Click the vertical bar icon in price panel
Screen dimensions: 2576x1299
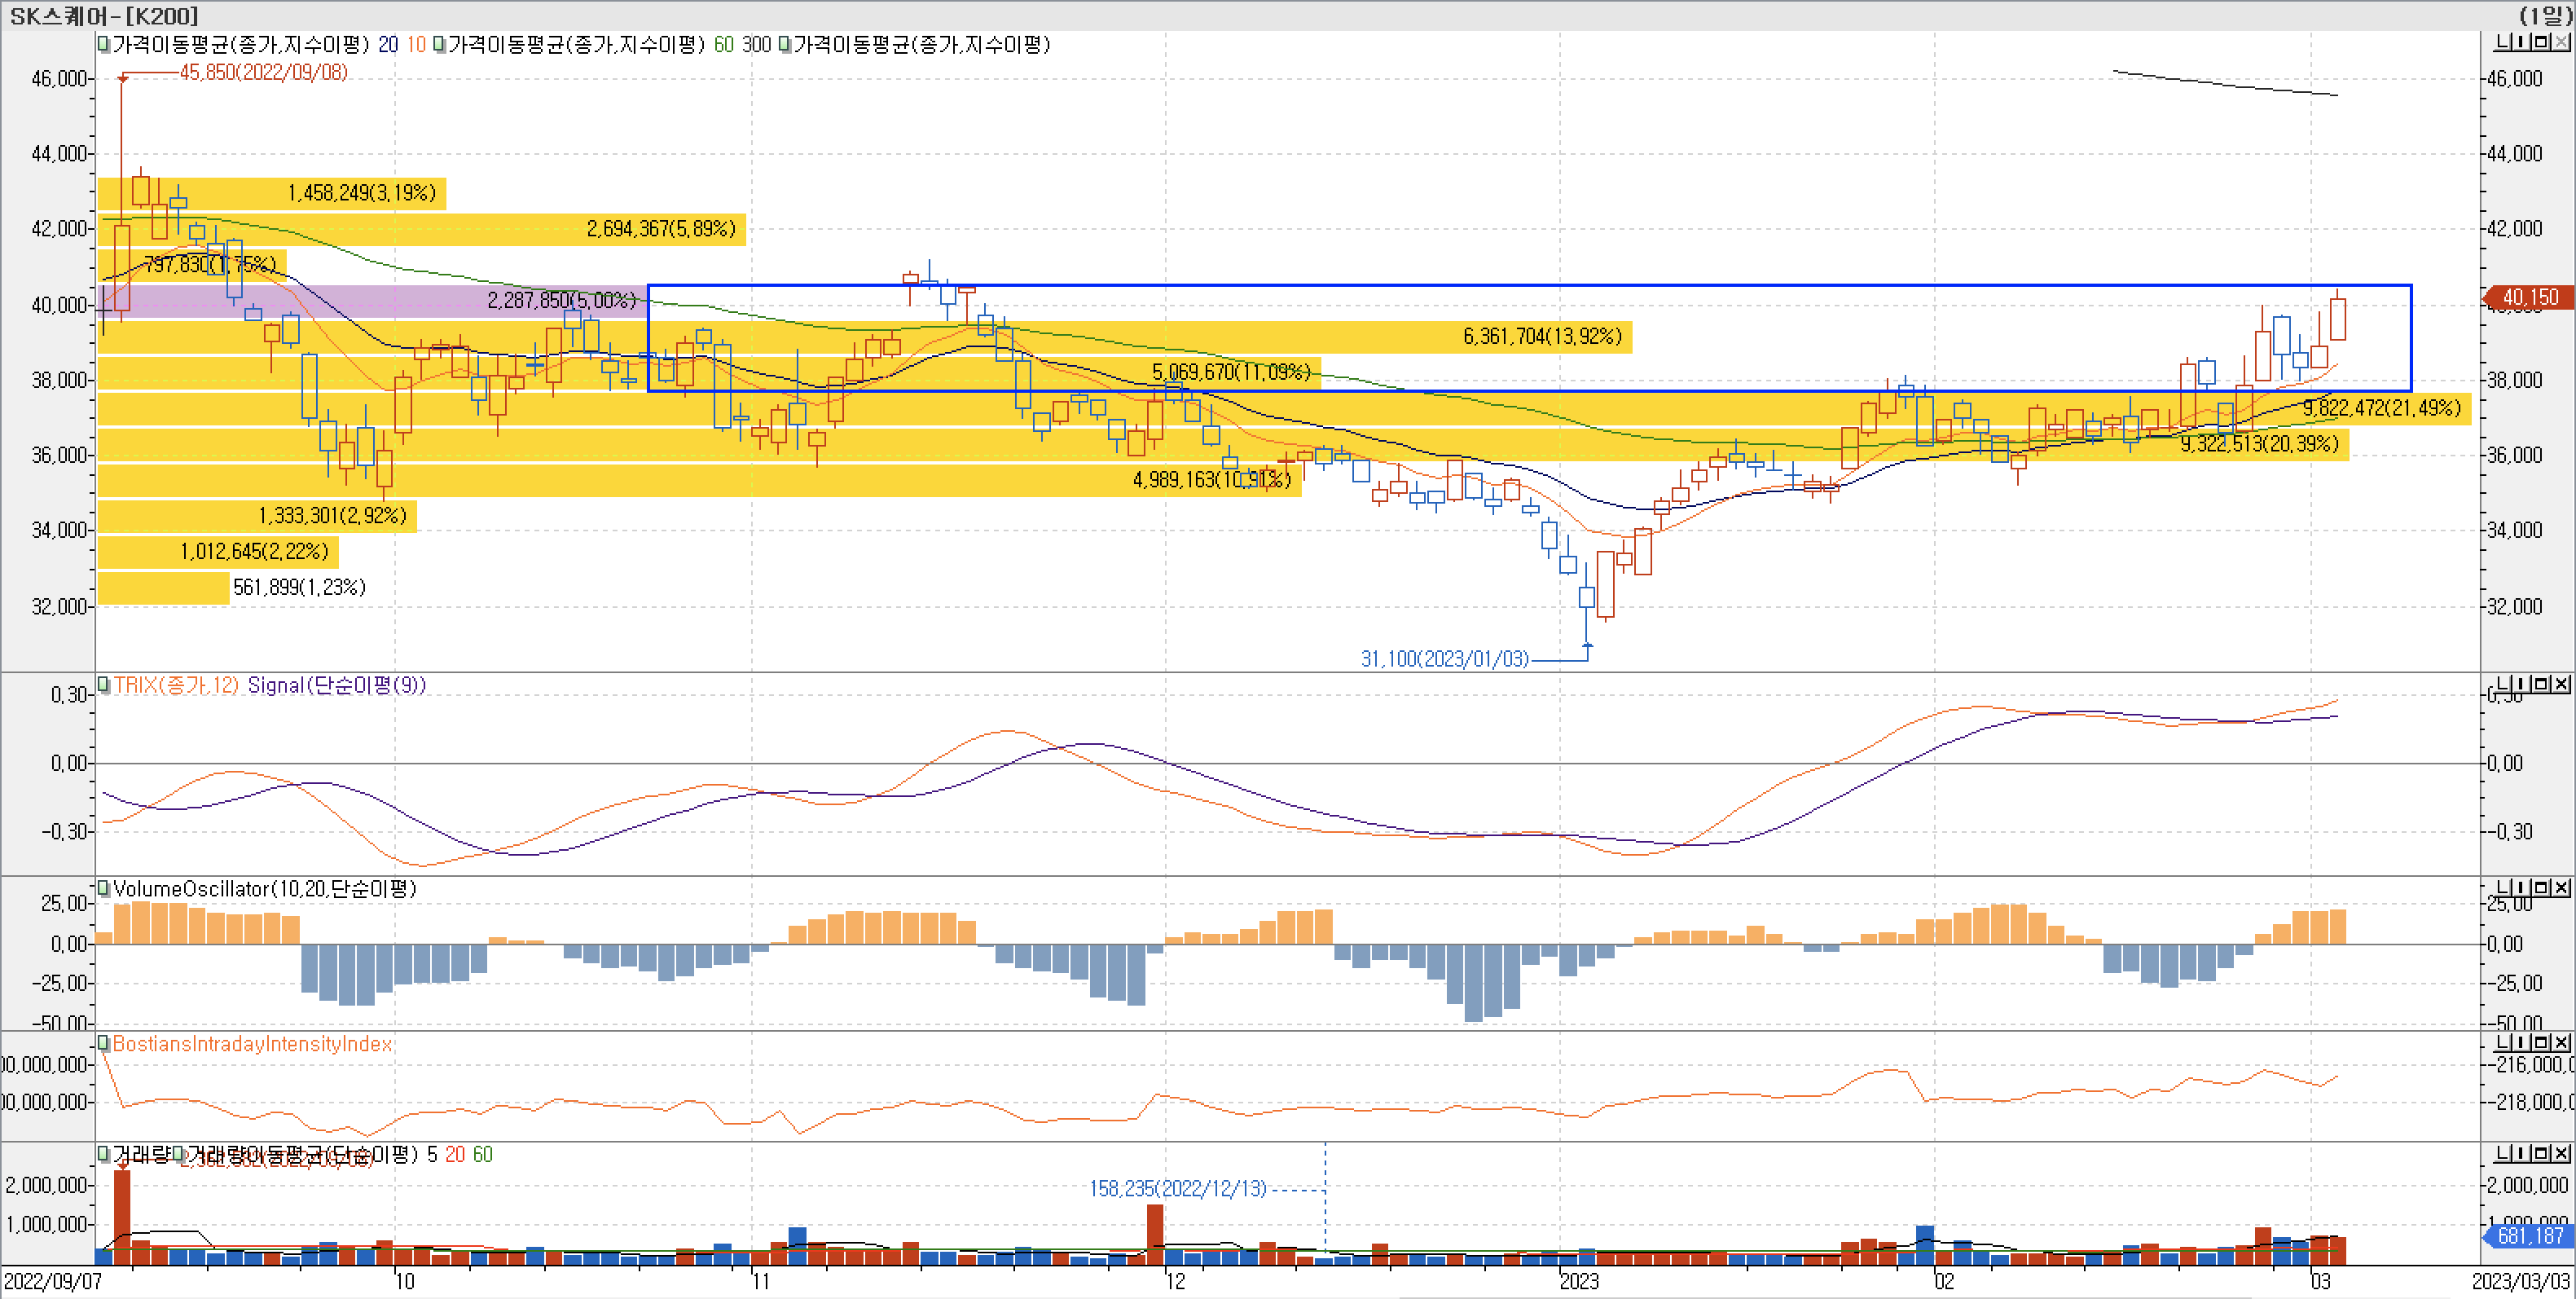[2522, 43]
